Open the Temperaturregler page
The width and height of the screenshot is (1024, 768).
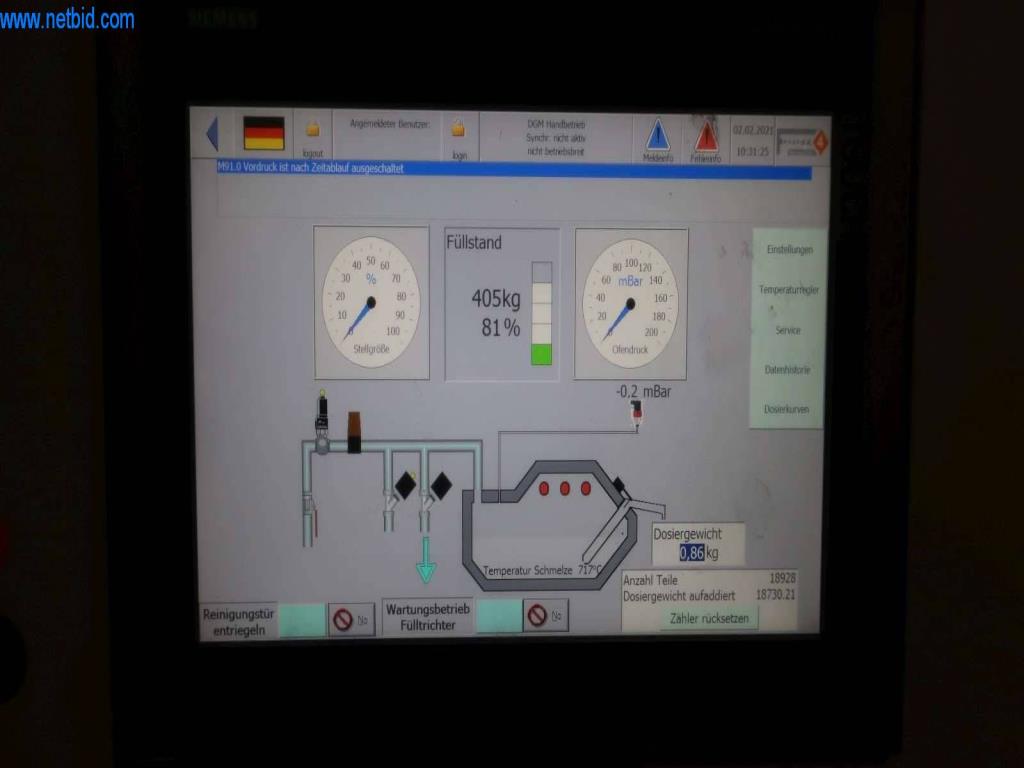coord(788,289)
